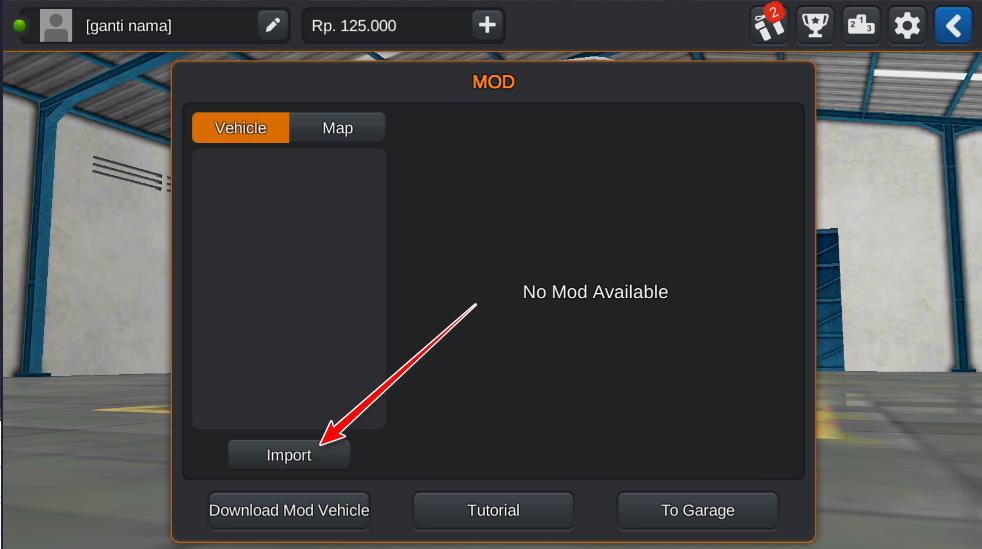Screen dimensions: 982x549
Task: Go back using the blue arrow
Action: point(953,26)
